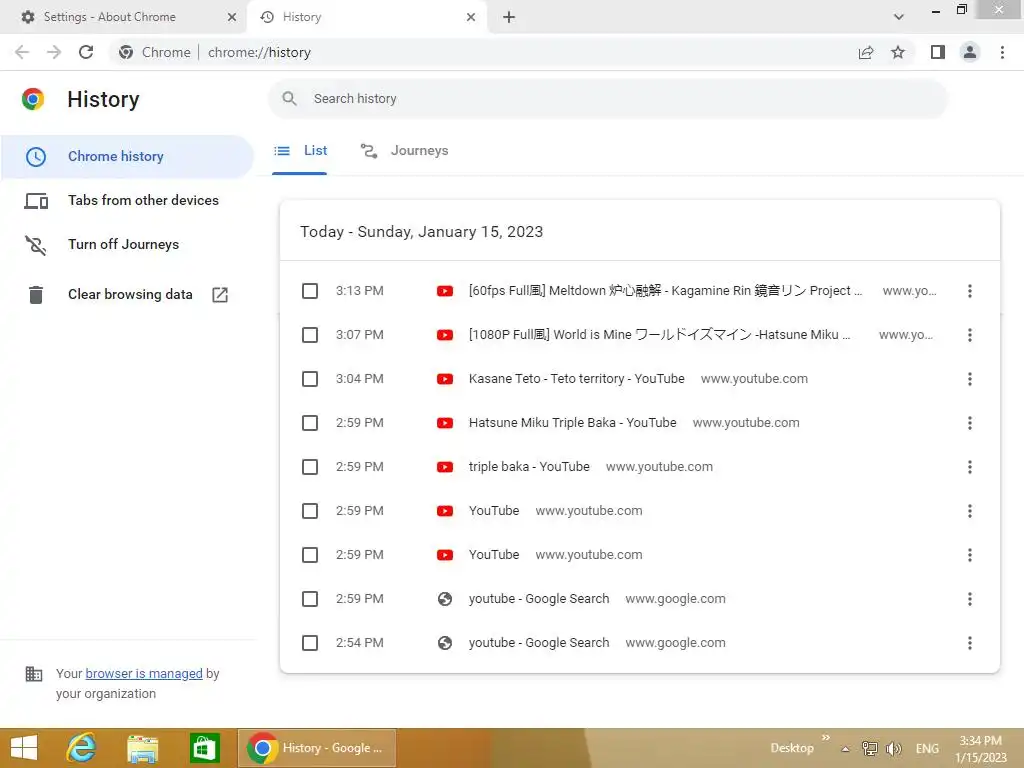Viewport: 1024px width, 768px height.
Task: Open the profile avatar menu
Action: pos(970,52)
